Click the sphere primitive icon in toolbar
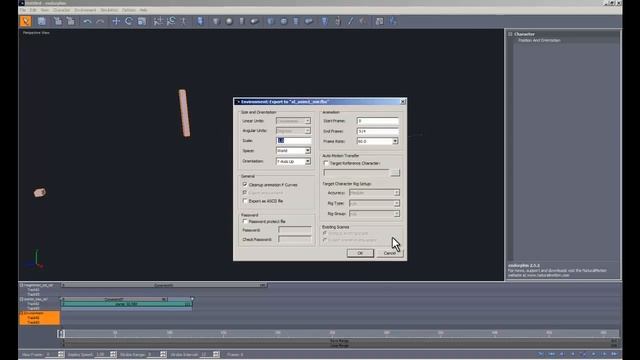Image resolution: width=640 pixels, height=360 pixels. [x=229, y=21]
